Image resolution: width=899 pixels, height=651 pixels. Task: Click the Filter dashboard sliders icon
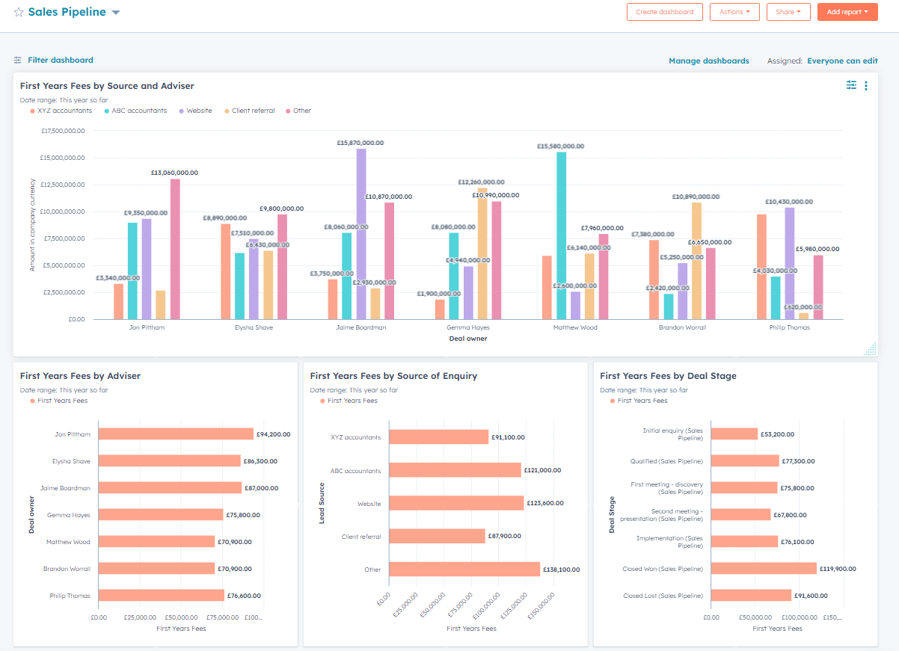[18, 60]
